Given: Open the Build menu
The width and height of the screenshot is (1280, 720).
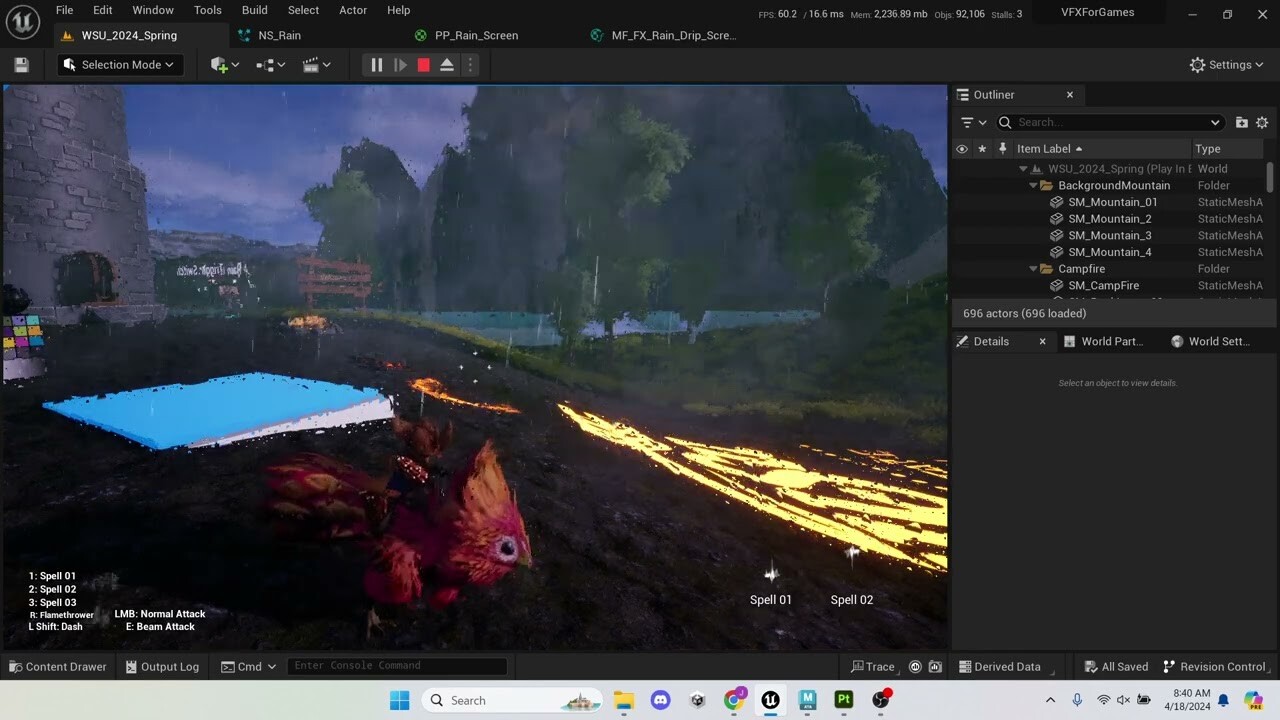Looking at the screenshot, I should click(x=254, y=10).
